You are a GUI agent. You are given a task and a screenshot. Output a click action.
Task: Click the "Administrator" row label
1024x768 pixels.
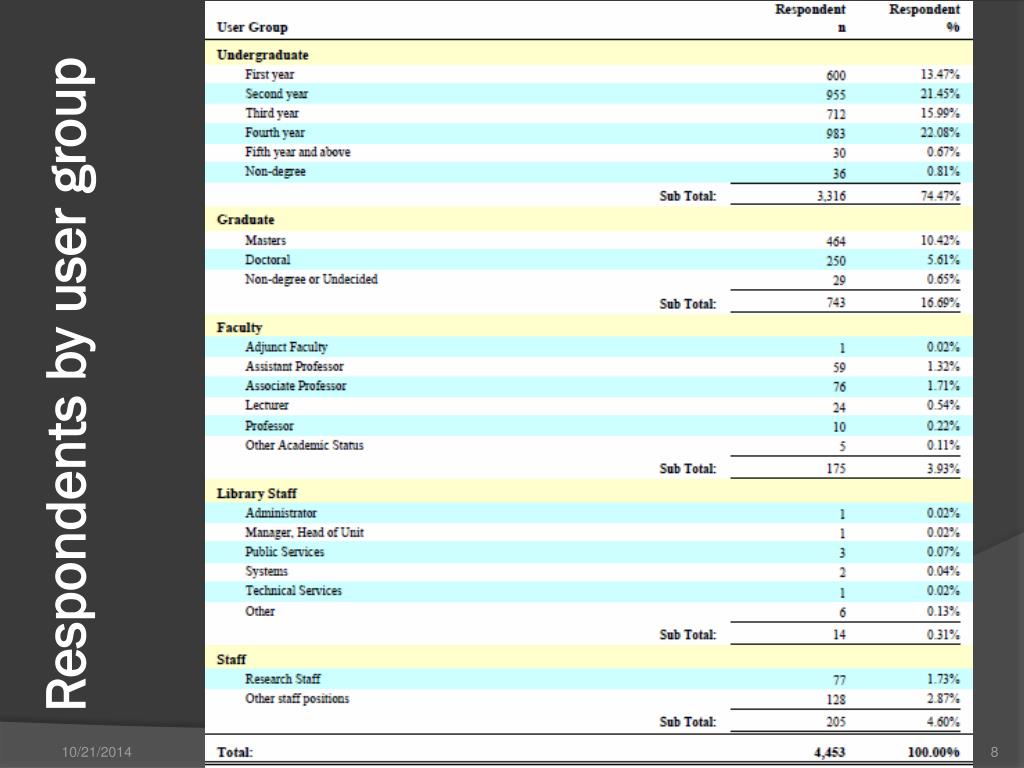(281, 513)
